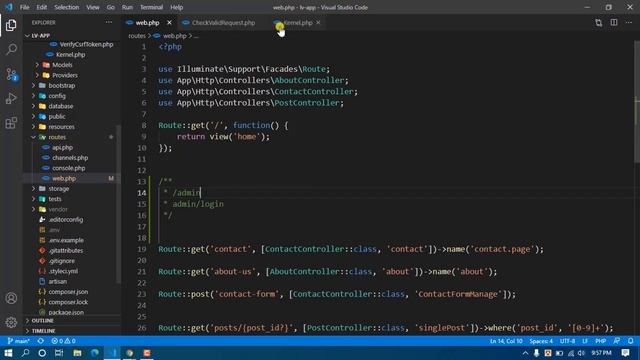The image size is (640, 360).
Task: Open artisan file in the explorer
Action: [58, 282]
